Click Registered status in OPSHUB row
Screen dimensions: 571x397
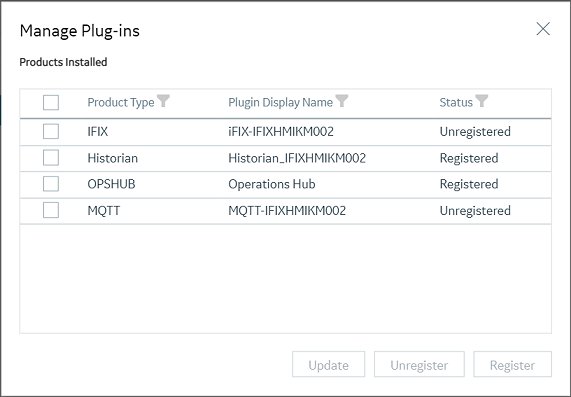(x=469, y=184)
